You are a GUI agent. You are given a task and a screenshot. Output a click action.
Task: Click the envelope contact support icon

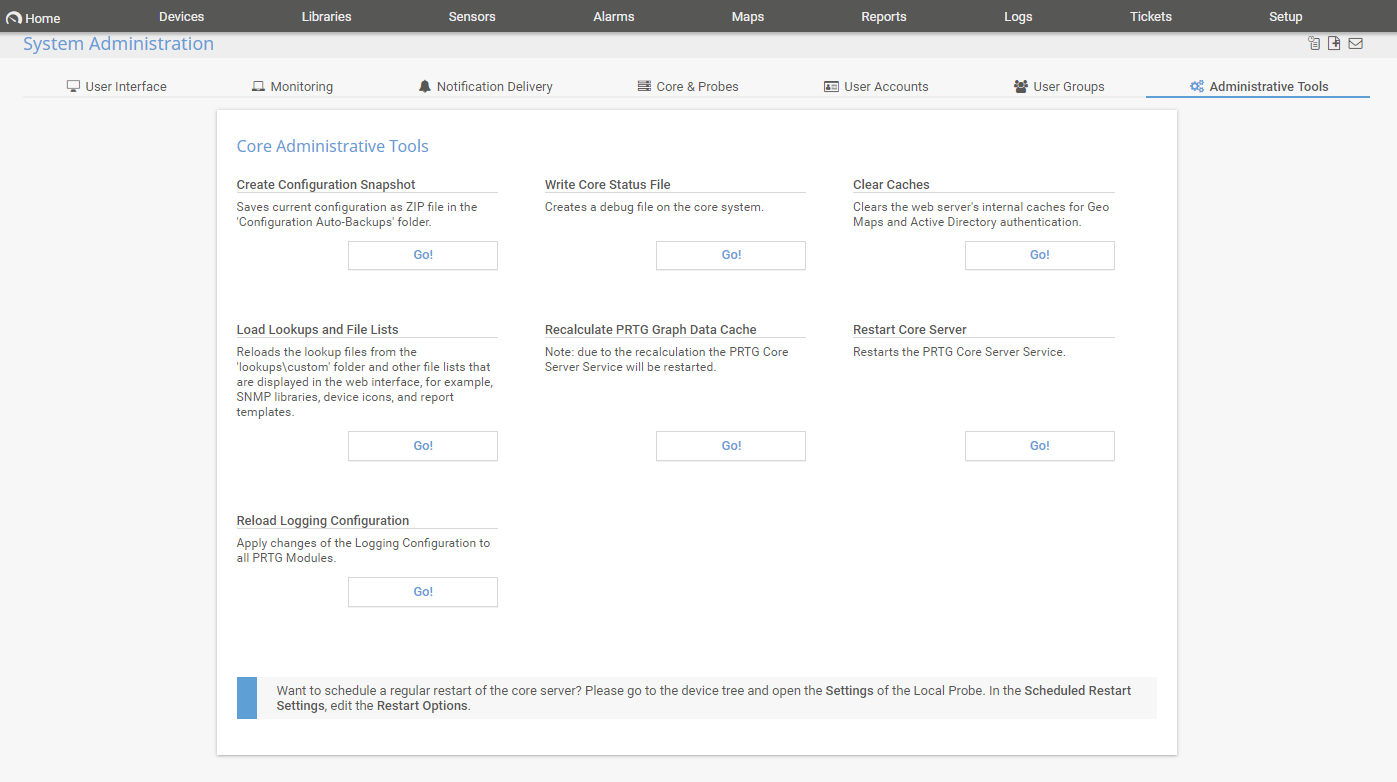[x=1355, y=43]
